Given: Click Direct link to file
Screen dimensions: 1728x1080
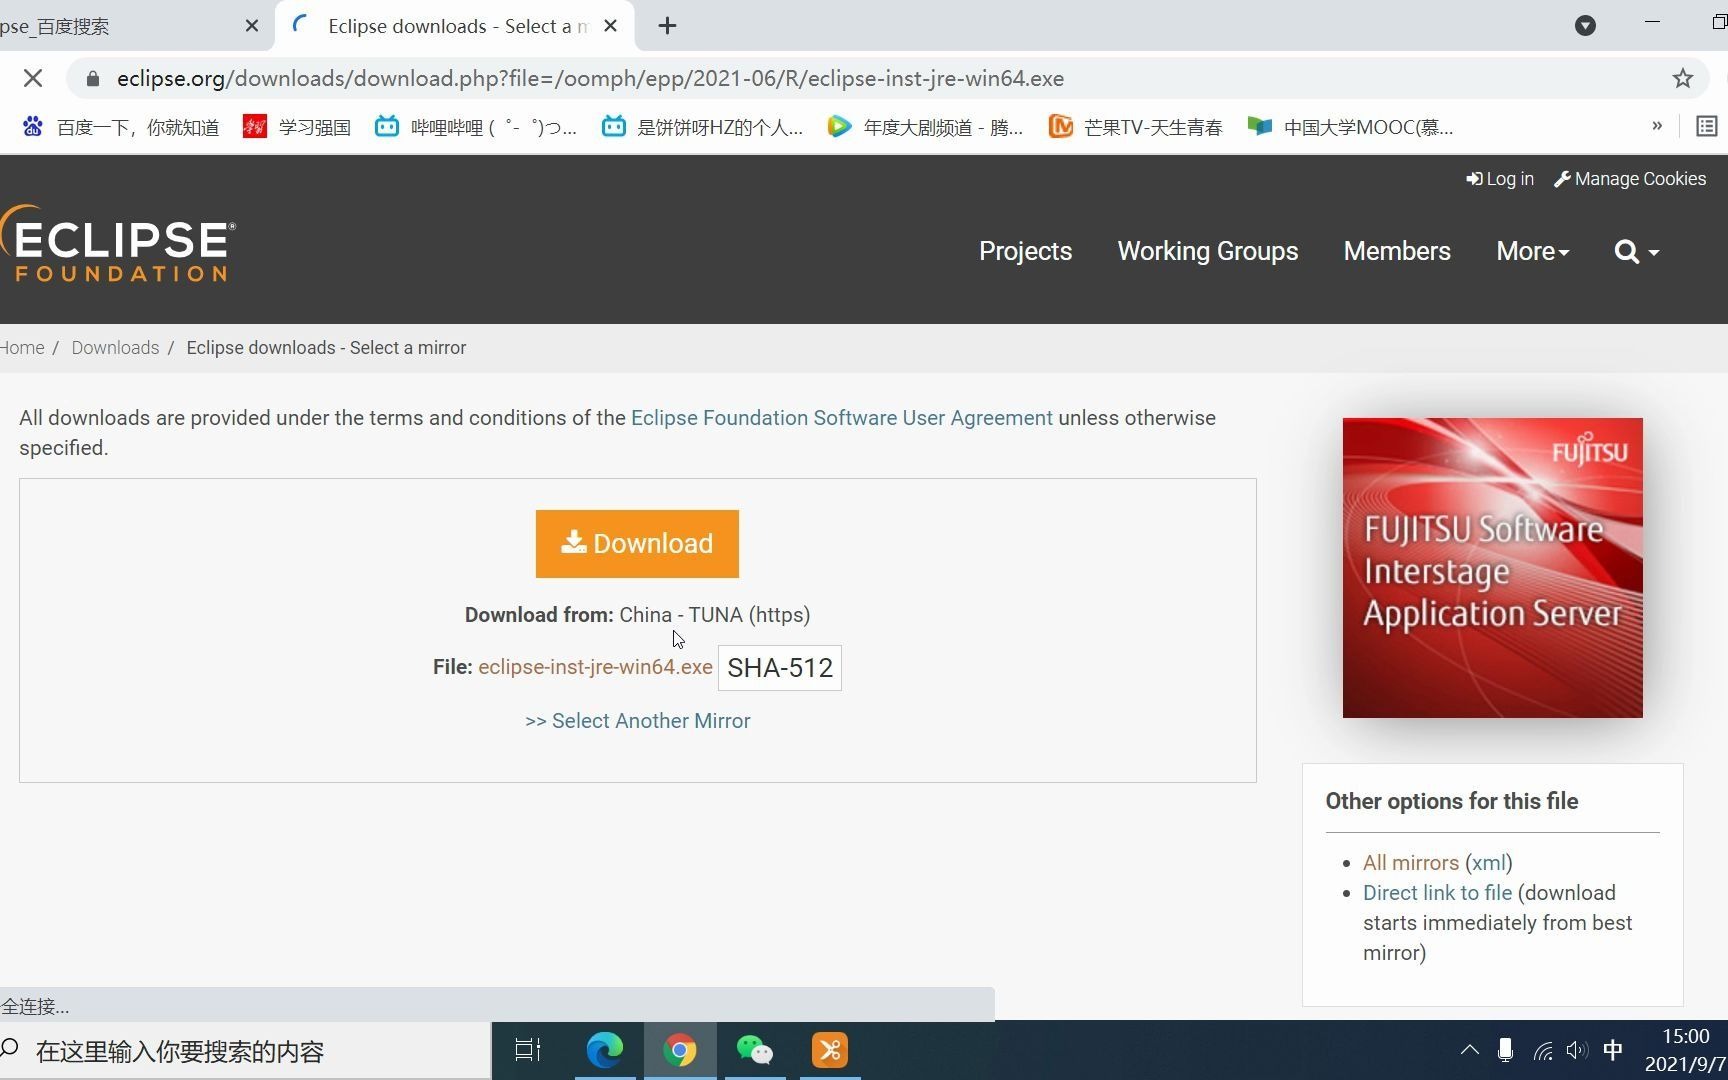Looking at the screenshot, I should click(1437, 893).
